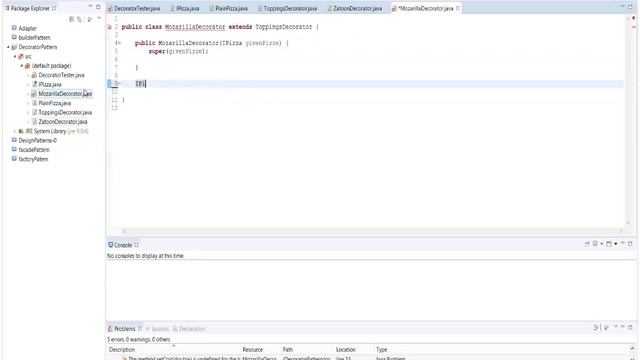This screenshot has height=360, width=640.
Task: Click Display Selected Console icon
Action: coord(595,244)
